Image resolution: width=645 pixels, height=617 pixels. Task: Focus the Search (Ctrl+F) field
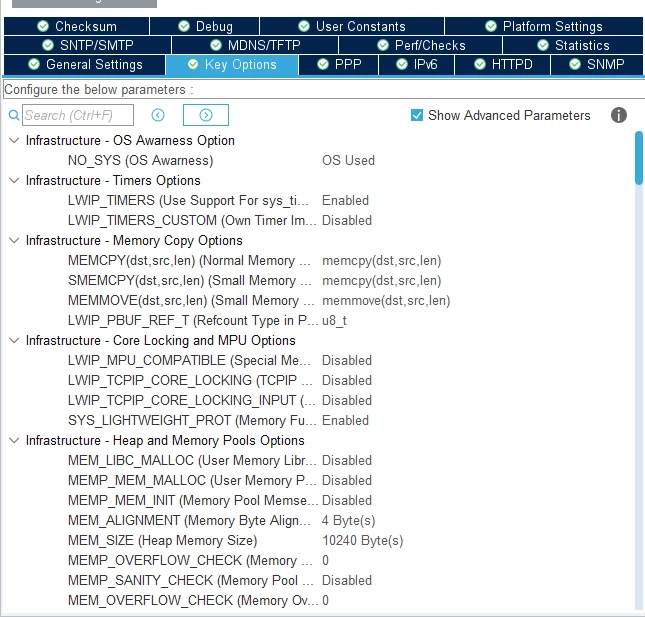pyautogui.click(x=78, y=115)
